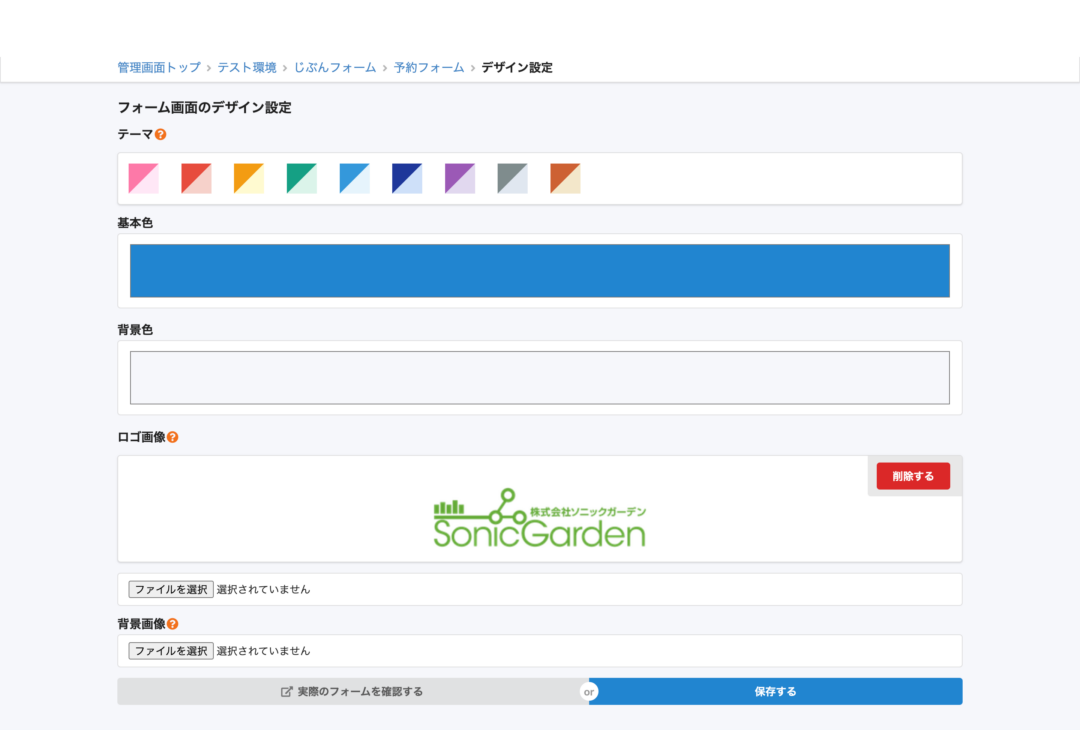
Task: Choose the purple diagonal theme swatch
Action: pyautogui.click(x=458, y=178)
